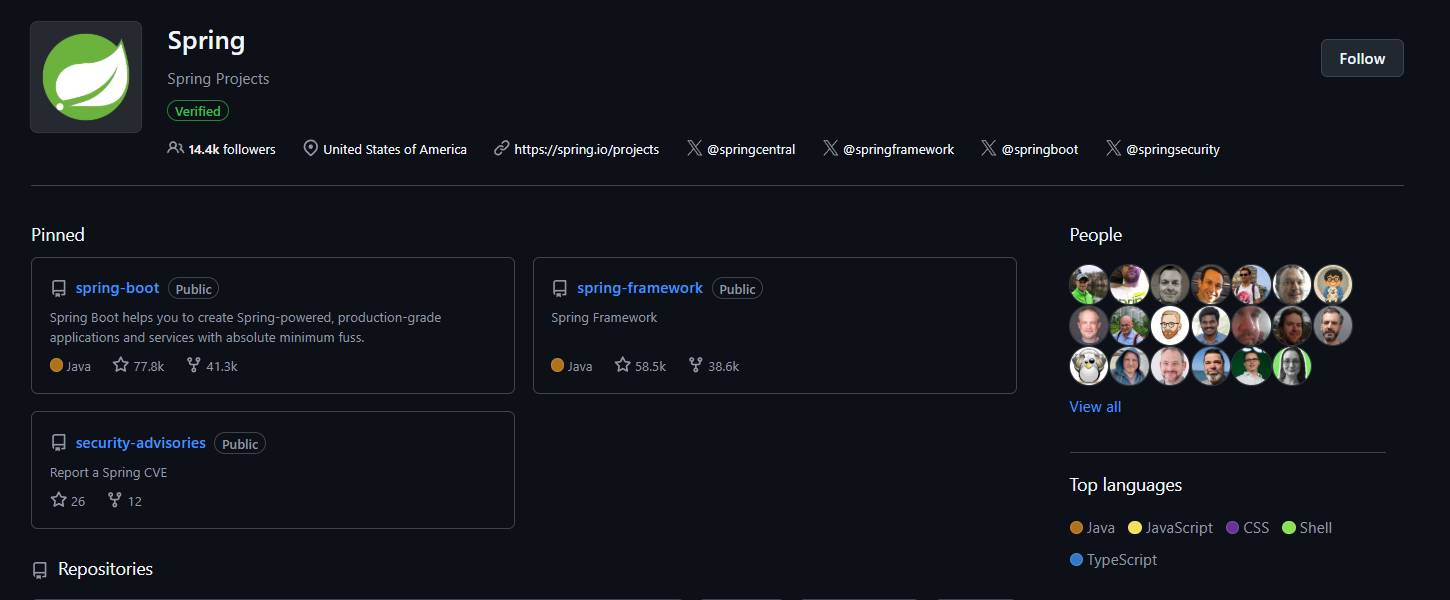This screenshot has width=1450, height=600.
Task: Open the security-advisories repository
Action: (140, 443)
